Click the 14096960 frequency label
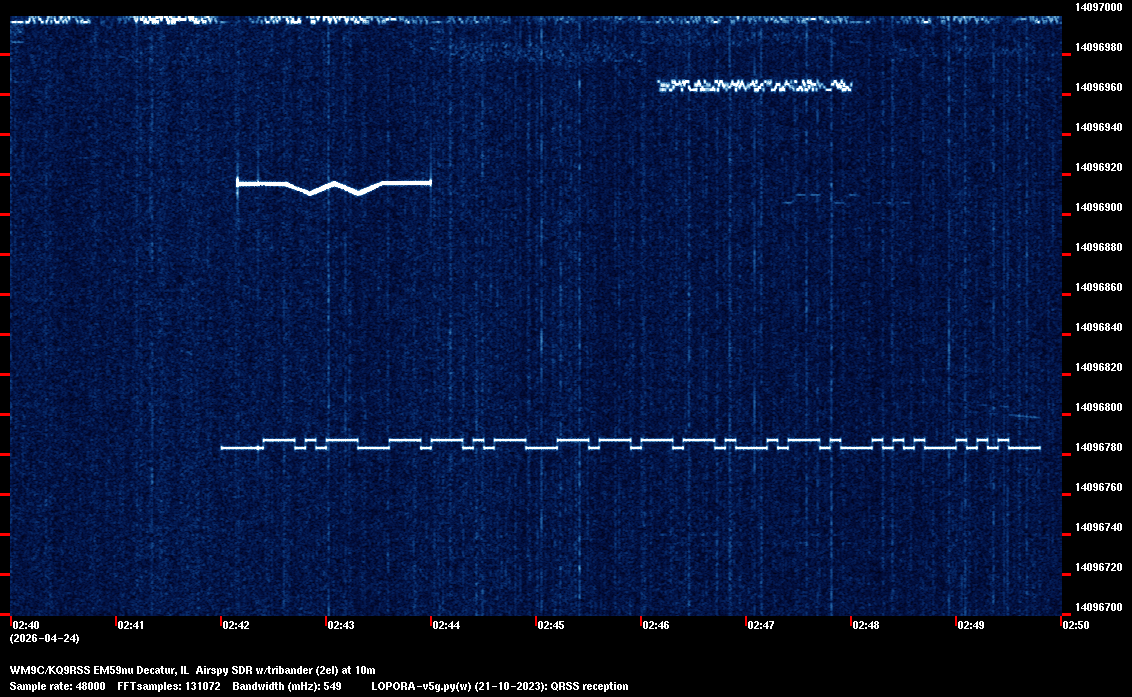This screenshot has height=697, width=1132. pyautogui.click(x=1099, y=87)
